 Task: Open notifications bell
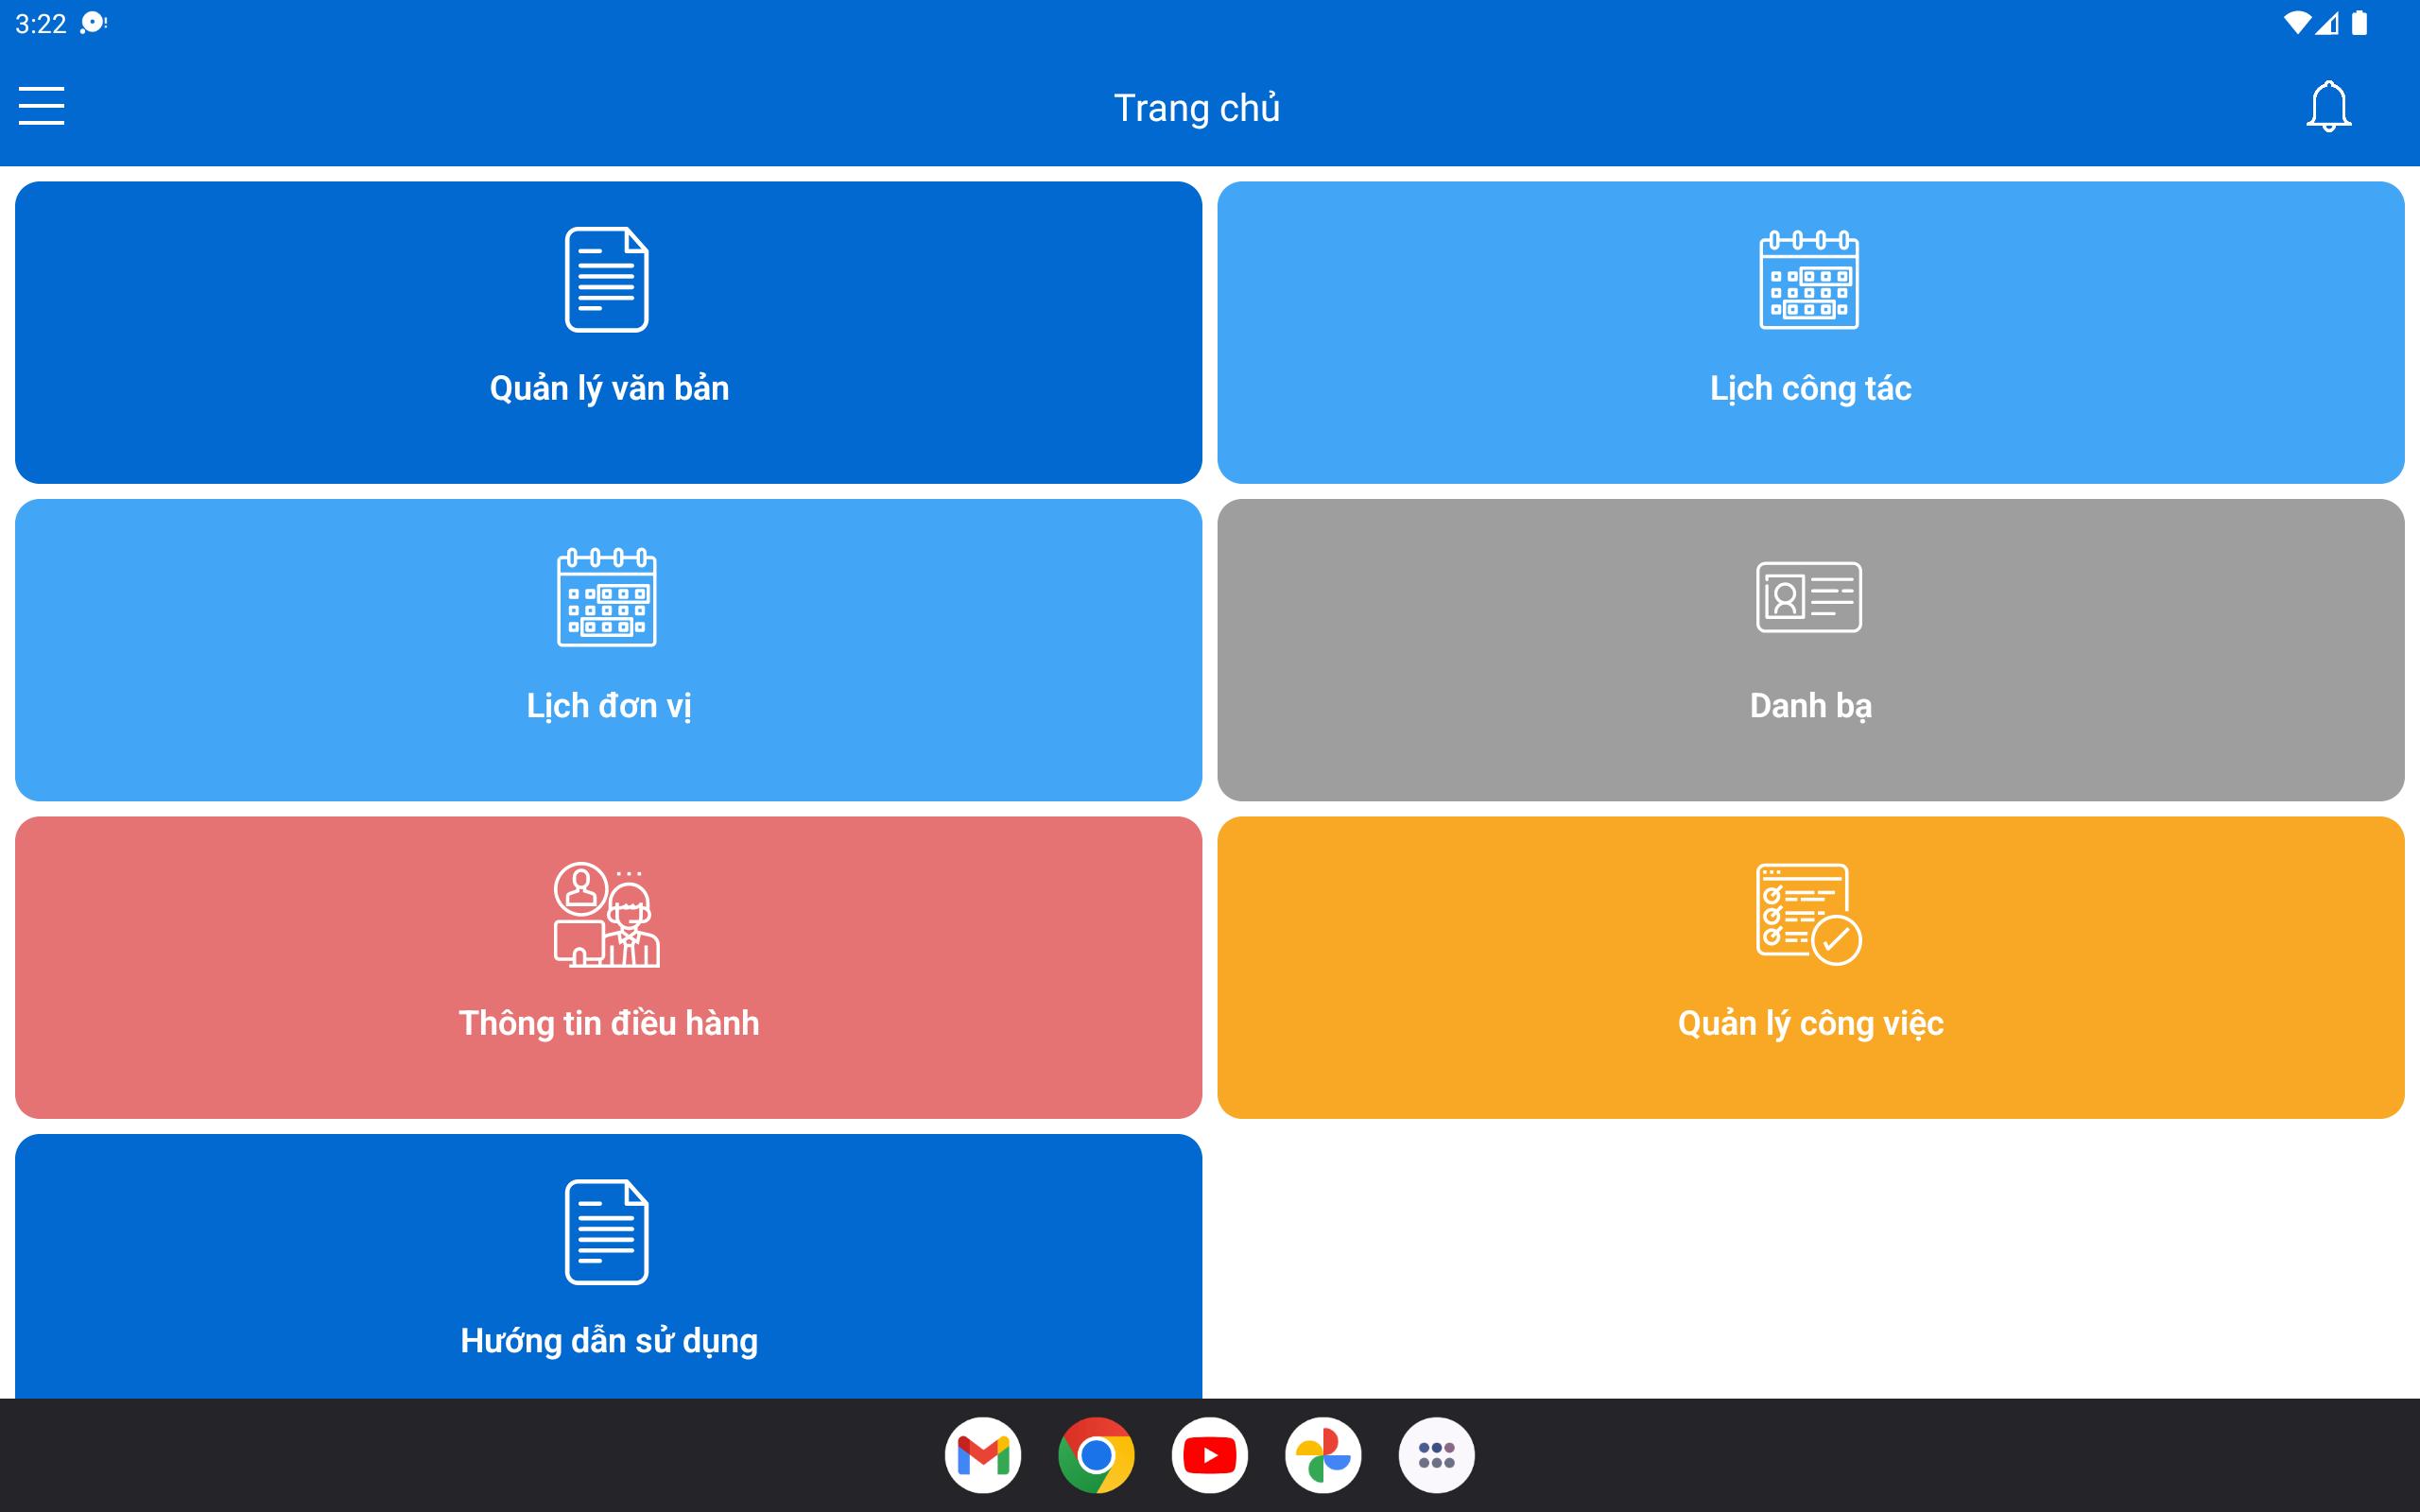2328,106
